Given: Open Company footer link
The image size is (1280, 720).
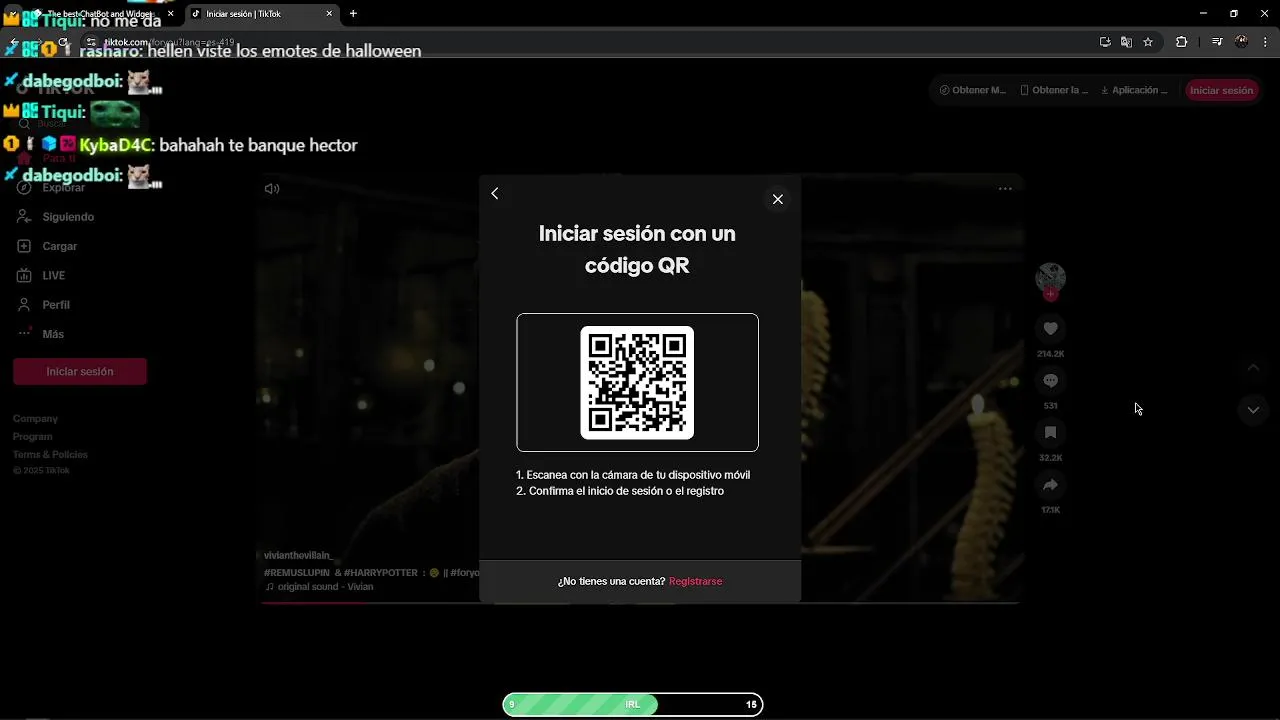Looking at the screenshot, I should pyautogui.click(x=35, y=419).
